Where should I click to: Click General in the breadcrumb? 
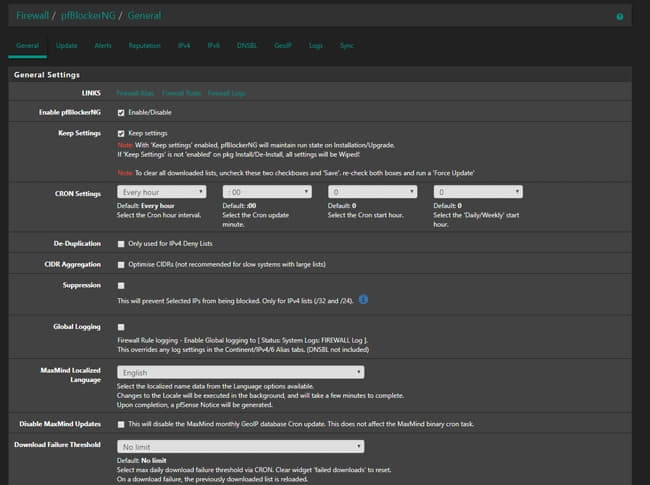(x=144, y=16)
